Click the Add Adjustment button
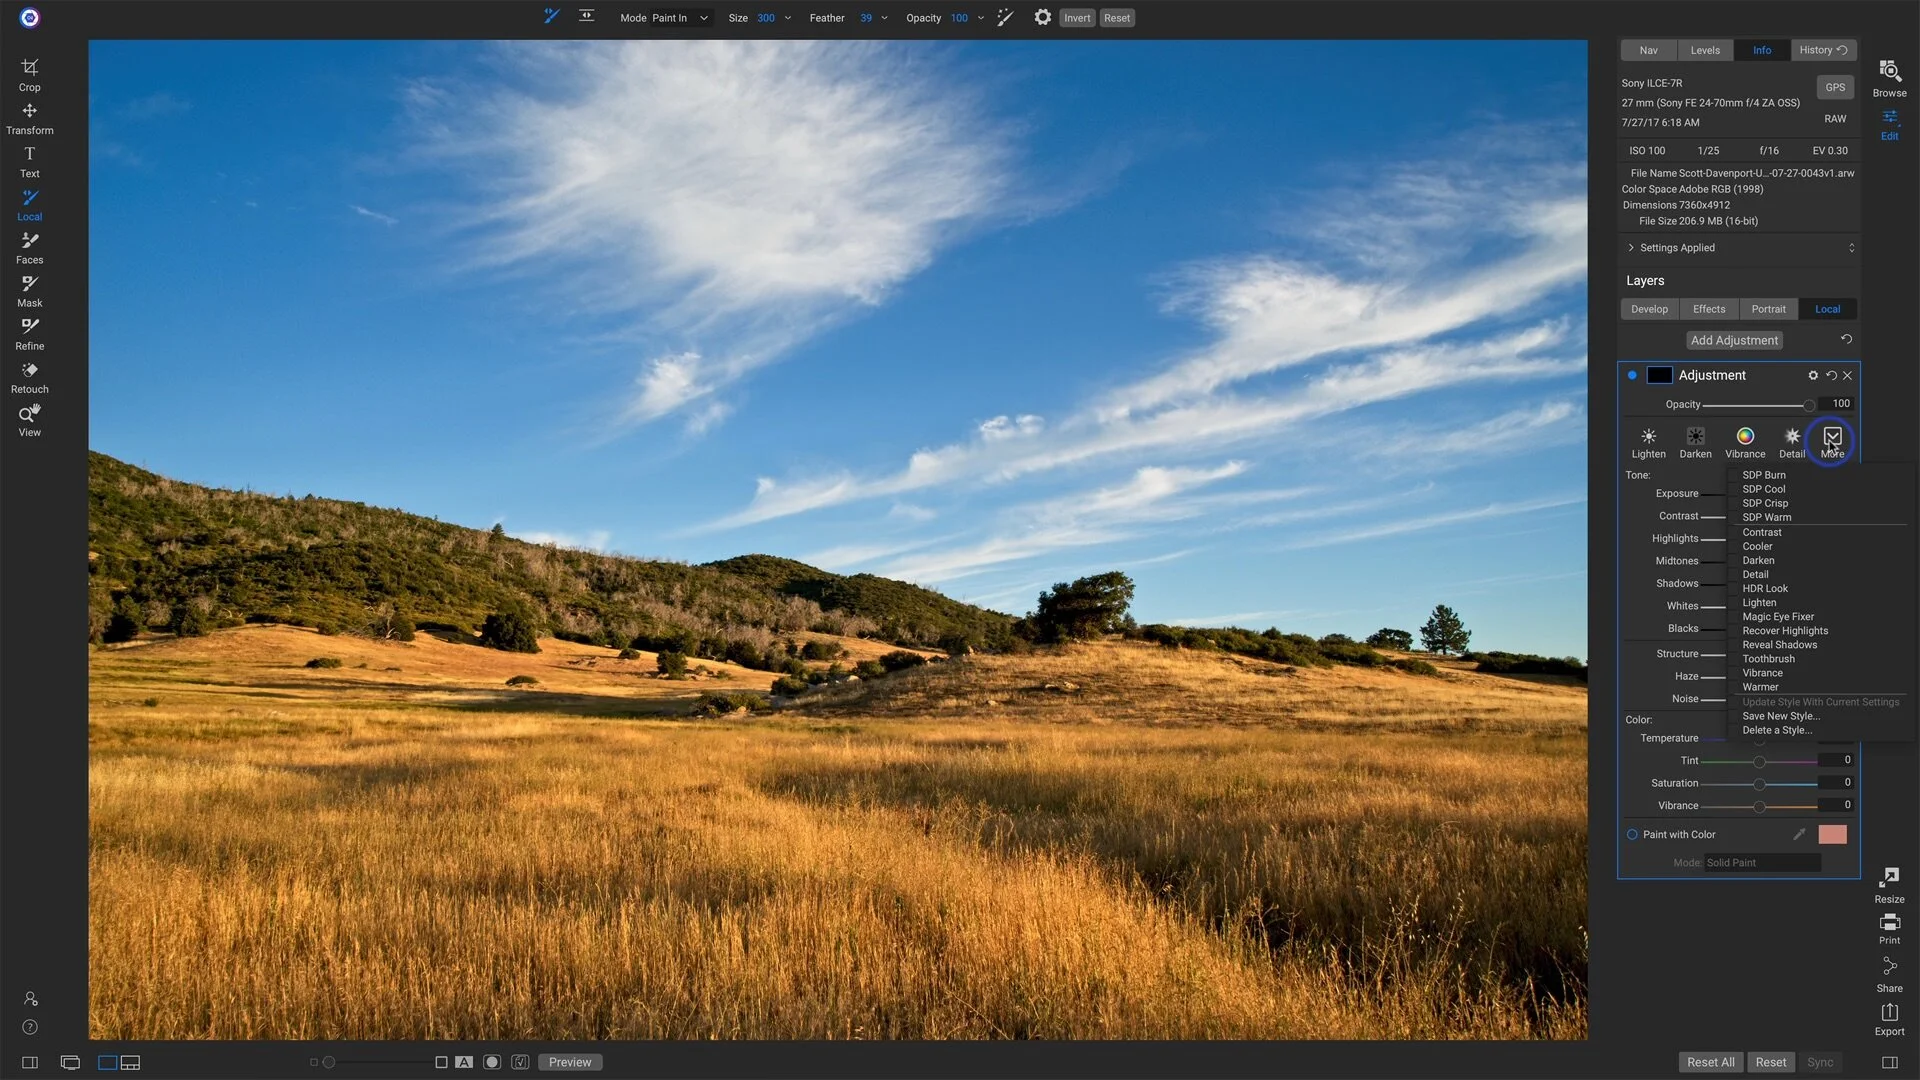 click(1734, 340)
